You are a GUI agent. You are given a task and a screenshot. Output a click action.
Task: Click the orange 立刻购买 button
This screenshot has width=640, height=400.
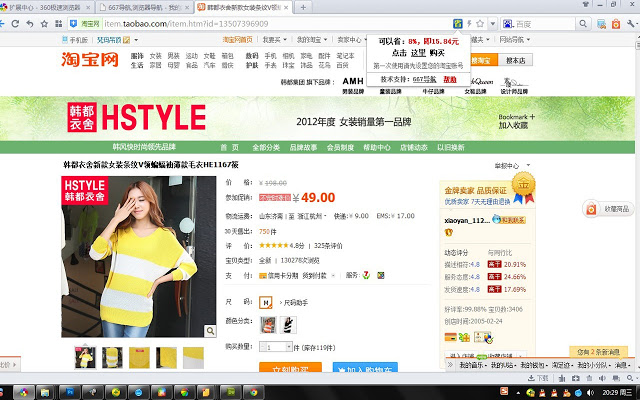(x=290, y=367)
